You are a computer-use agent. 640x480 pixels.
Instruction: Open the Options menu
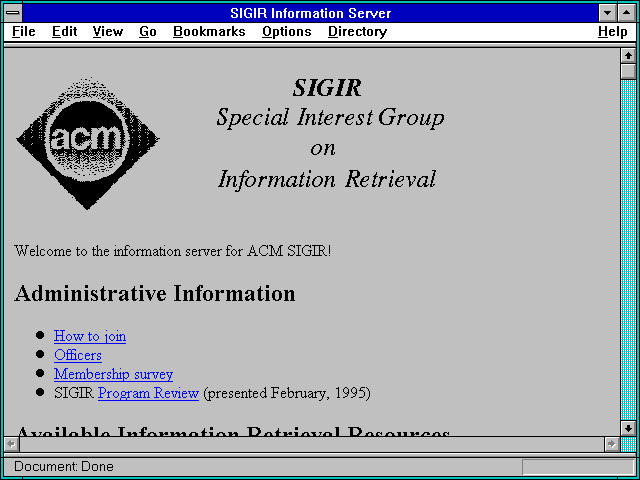pyautogui.click(x=287, y=31)
